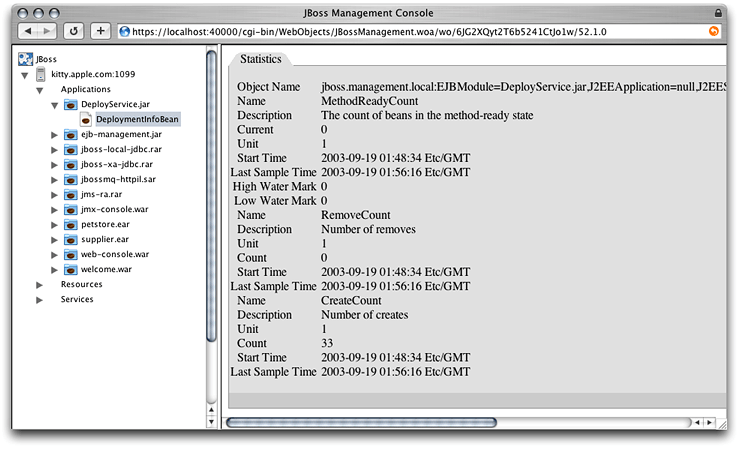Screen dimensions: 740x449
Task: Click the supplier.ear module icon
Action: tap(70, 240)
